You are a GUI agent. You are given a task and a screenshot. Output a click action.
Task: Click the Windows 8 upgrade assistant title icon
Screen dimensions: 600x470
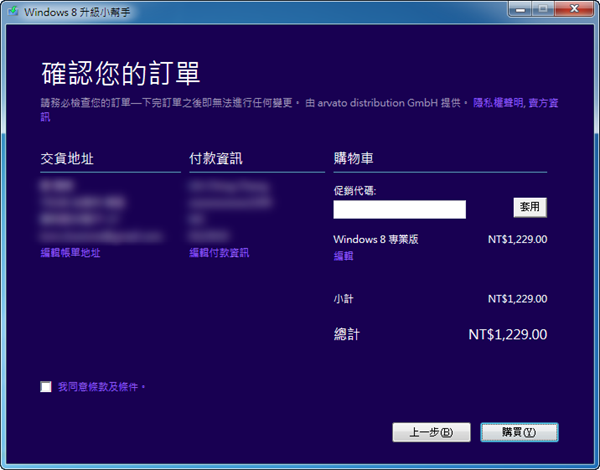[x=13, y=11]
